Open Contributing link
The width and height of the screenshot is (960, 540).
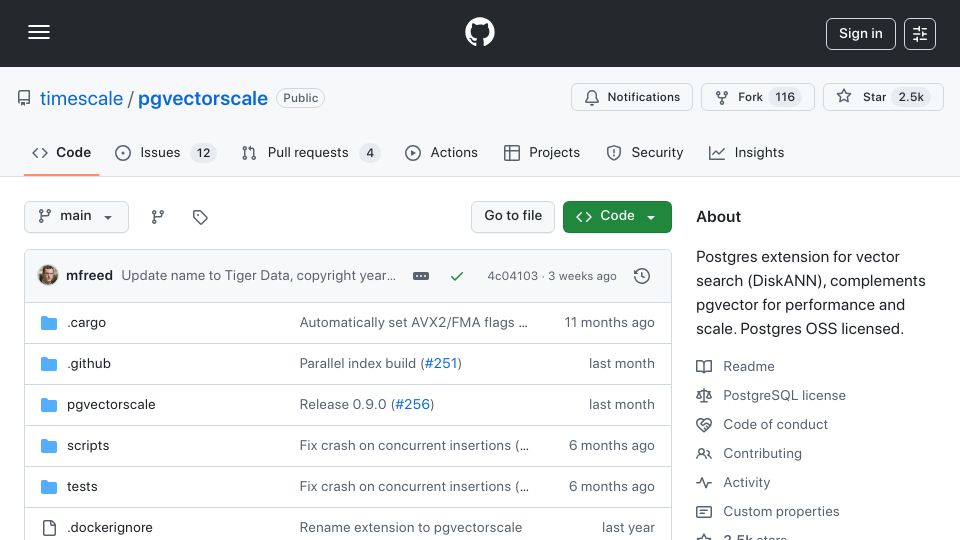point(762,454)
